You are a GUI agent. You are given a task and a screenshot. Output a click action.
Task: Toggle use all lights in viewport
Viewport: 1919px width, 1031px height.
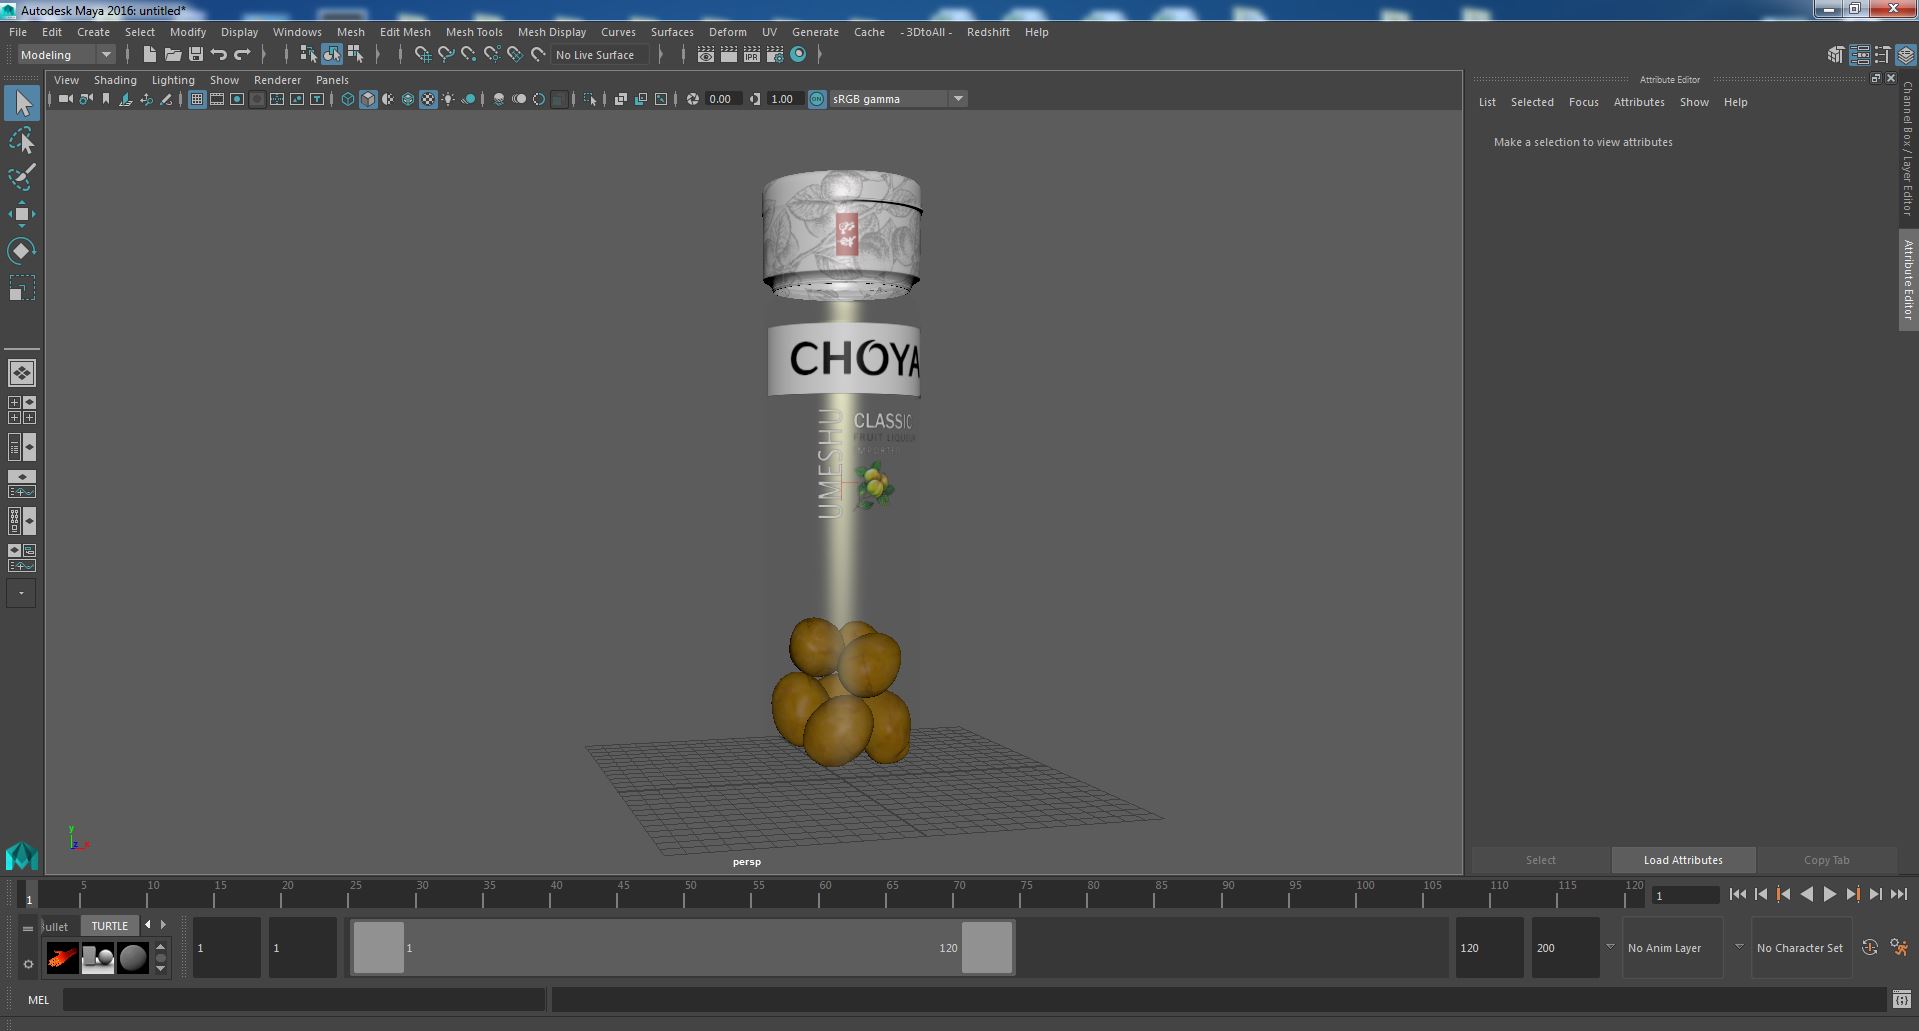tap(448, 99)
